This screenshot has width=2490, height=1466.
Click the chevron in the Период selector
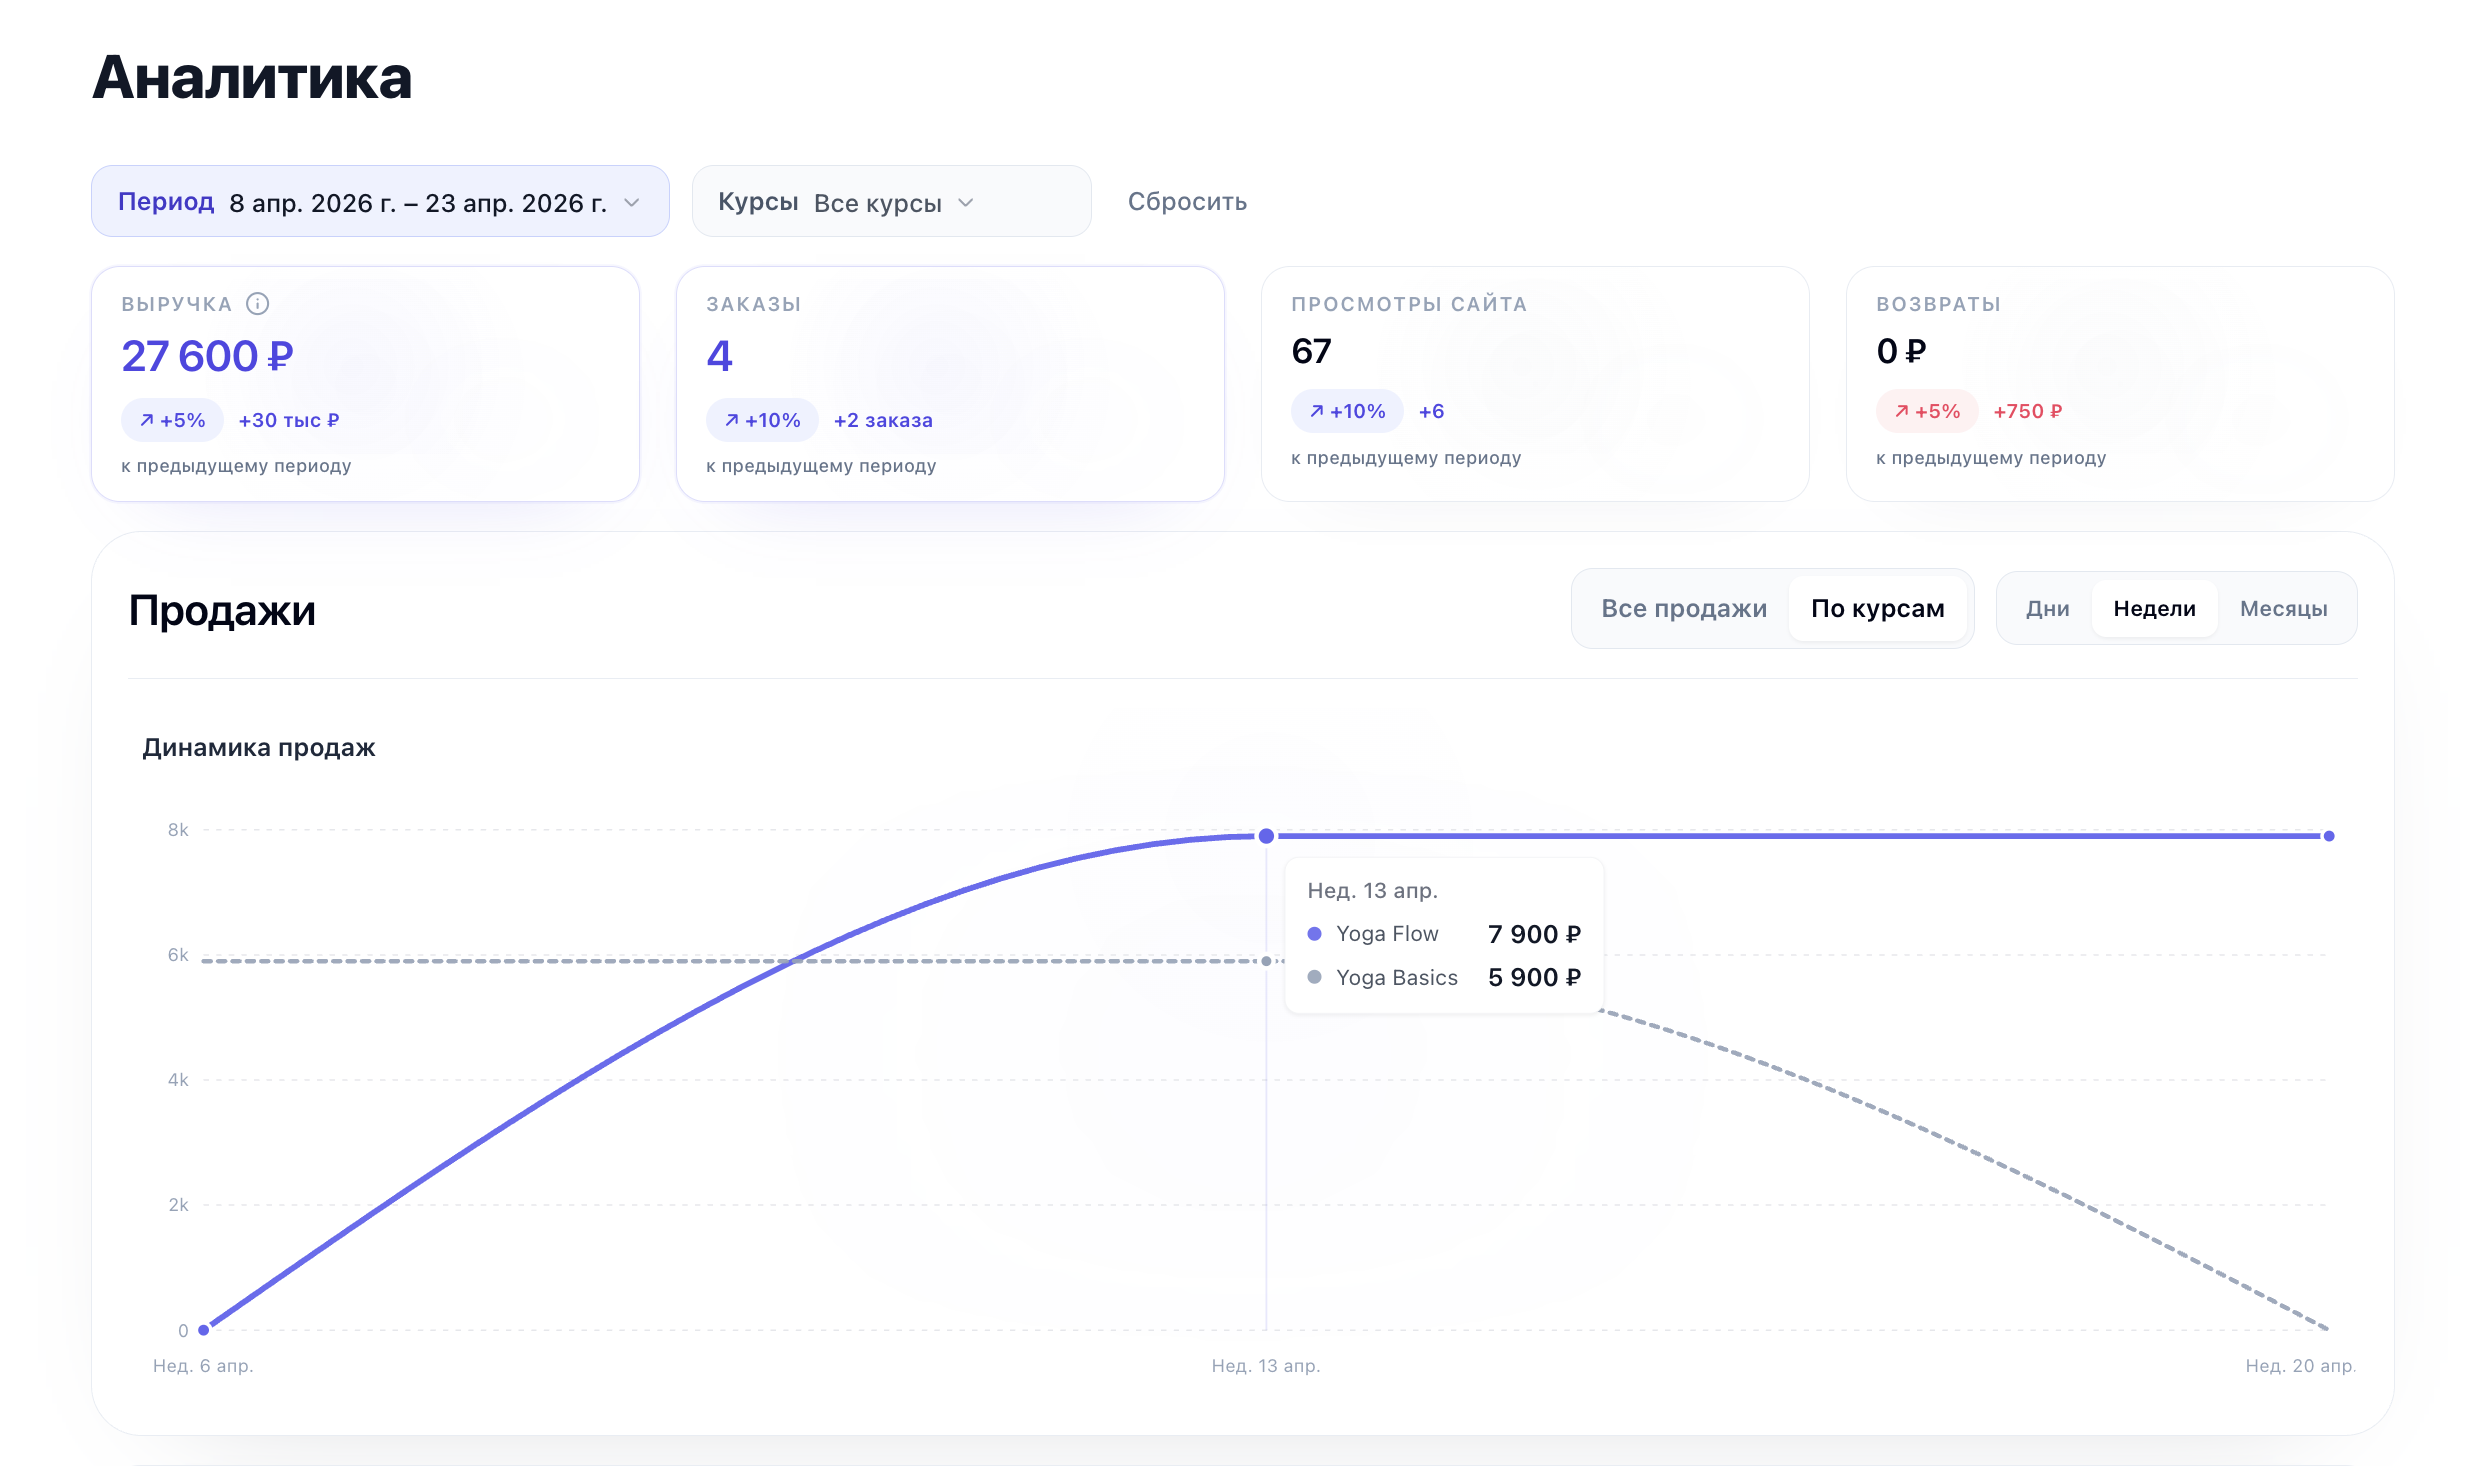pyautogui.click(x=632, y=202)
